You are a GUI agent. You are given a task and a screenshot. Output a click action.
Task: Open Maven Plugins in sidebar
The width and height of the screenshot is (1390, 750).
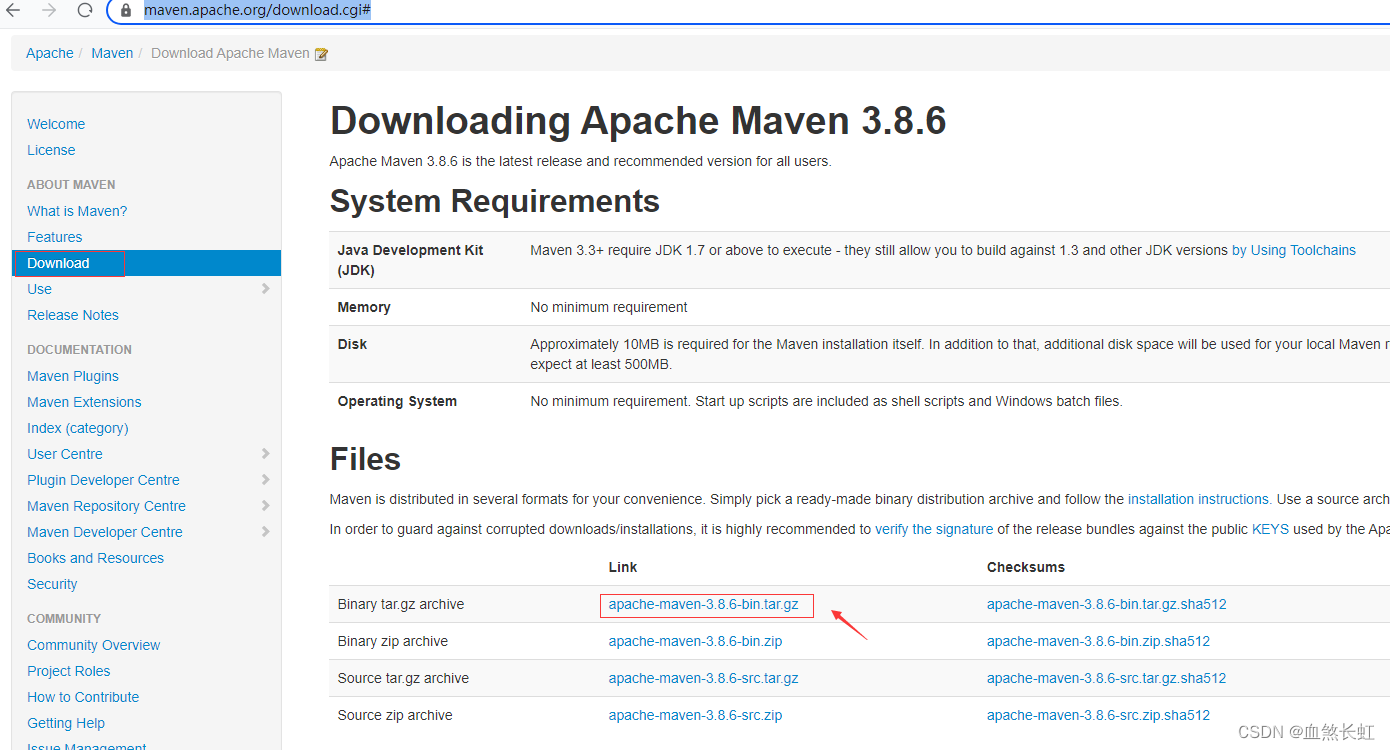tap(73, 376)
